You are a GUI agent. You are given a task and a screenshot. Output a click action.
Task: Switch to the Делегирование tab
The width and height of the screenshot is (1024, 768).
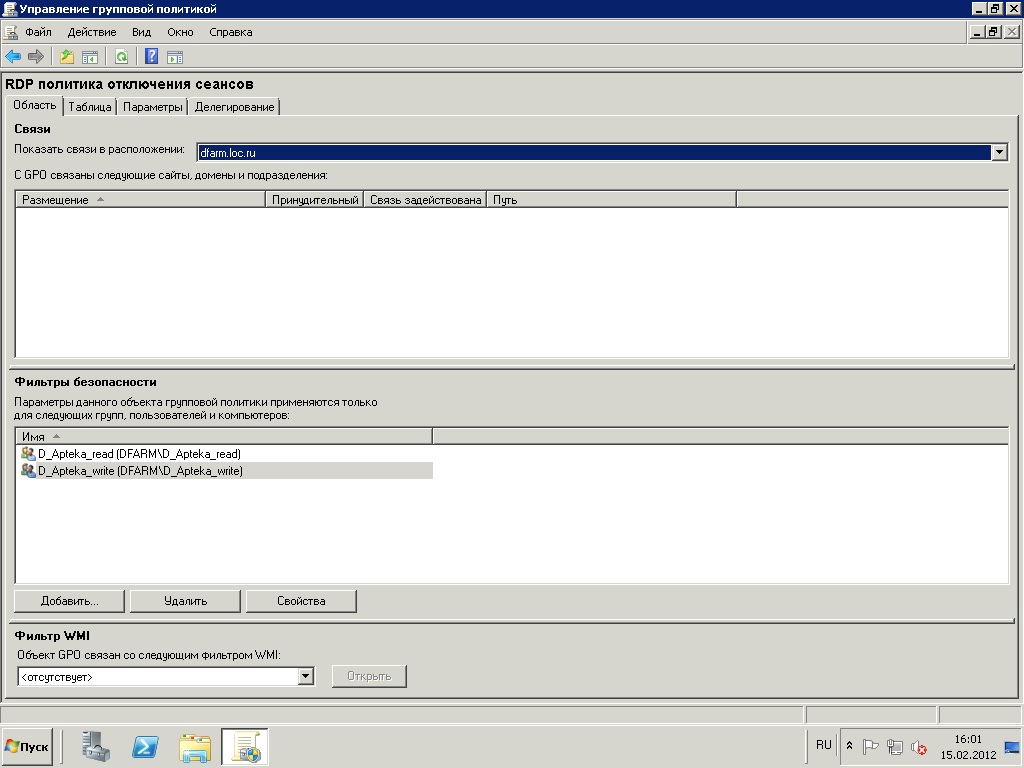coord(234,107)
